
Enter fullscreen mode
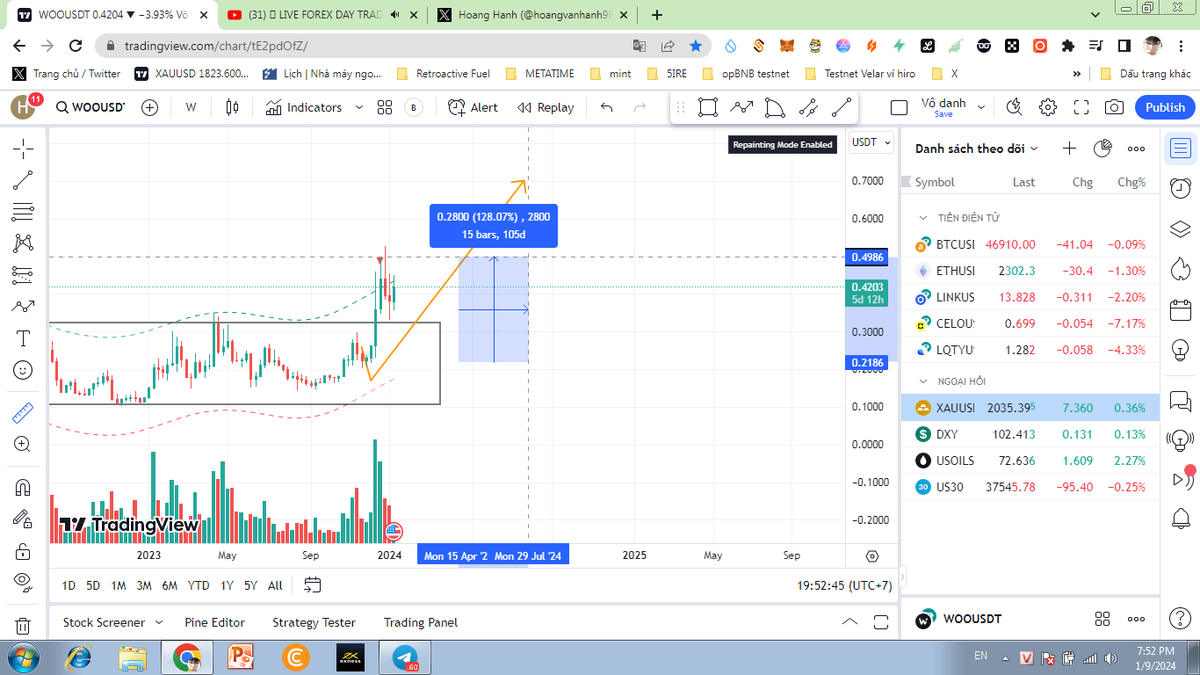coord(1081,107)
